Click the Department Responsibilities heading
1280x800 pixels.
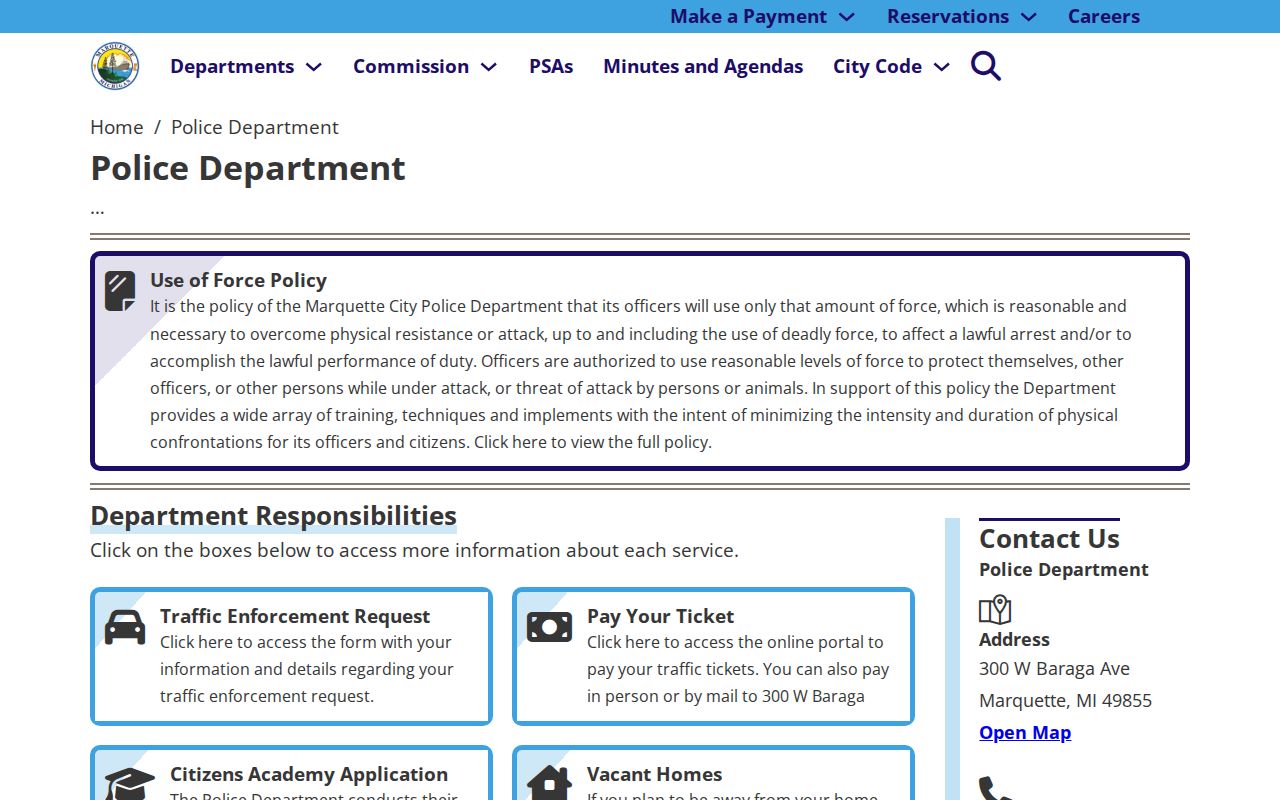[x=273, y=516]
